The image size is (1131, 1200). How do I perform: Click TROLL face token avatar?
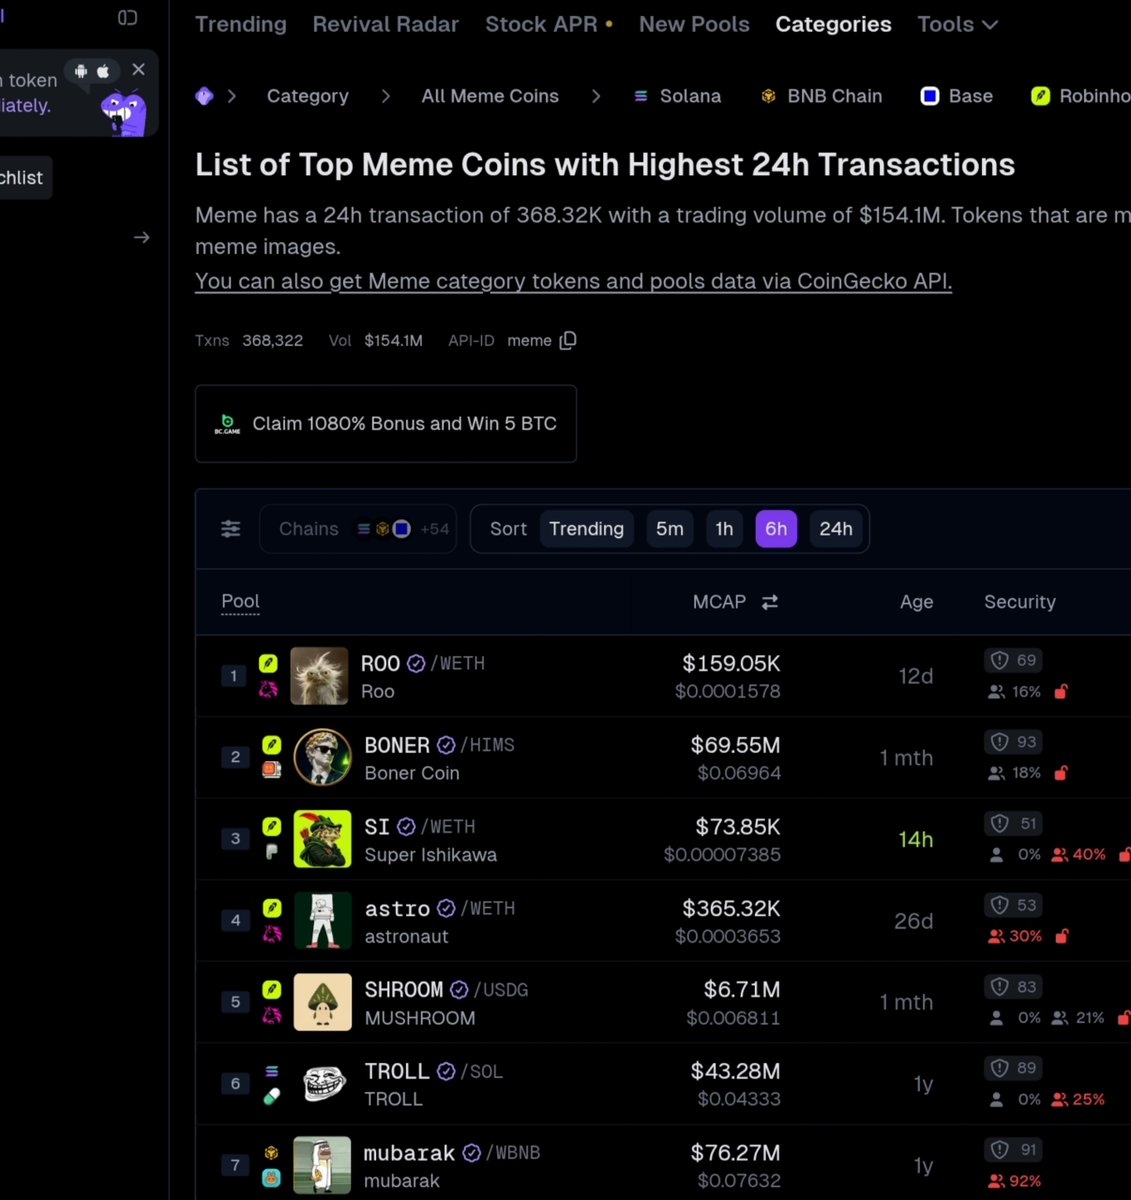click(322, 1083)
